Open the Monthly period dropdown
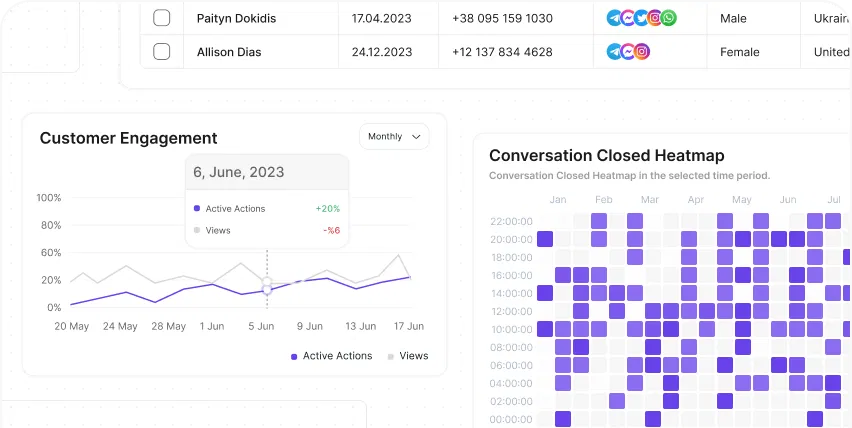Screen dimensions: 852x428 [394, 137]
